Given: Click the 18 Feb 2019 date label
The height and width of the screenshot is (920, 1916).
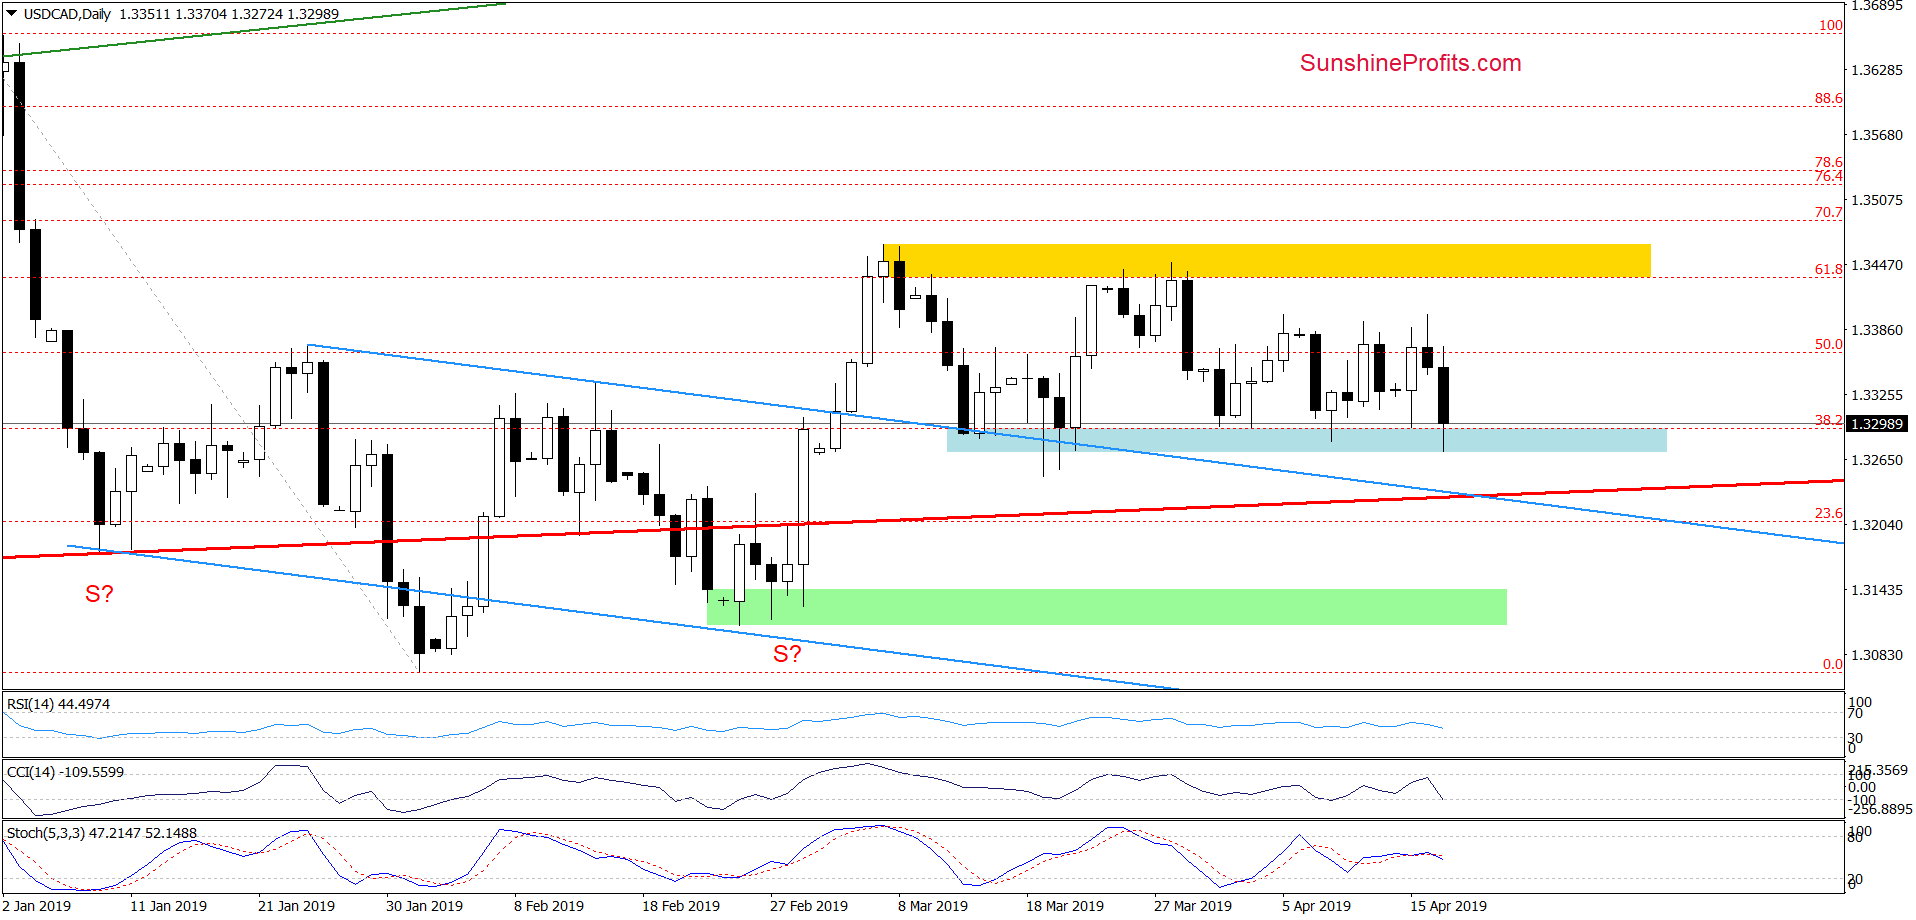Looking at the screenshot, I should (x=681, y=906).
